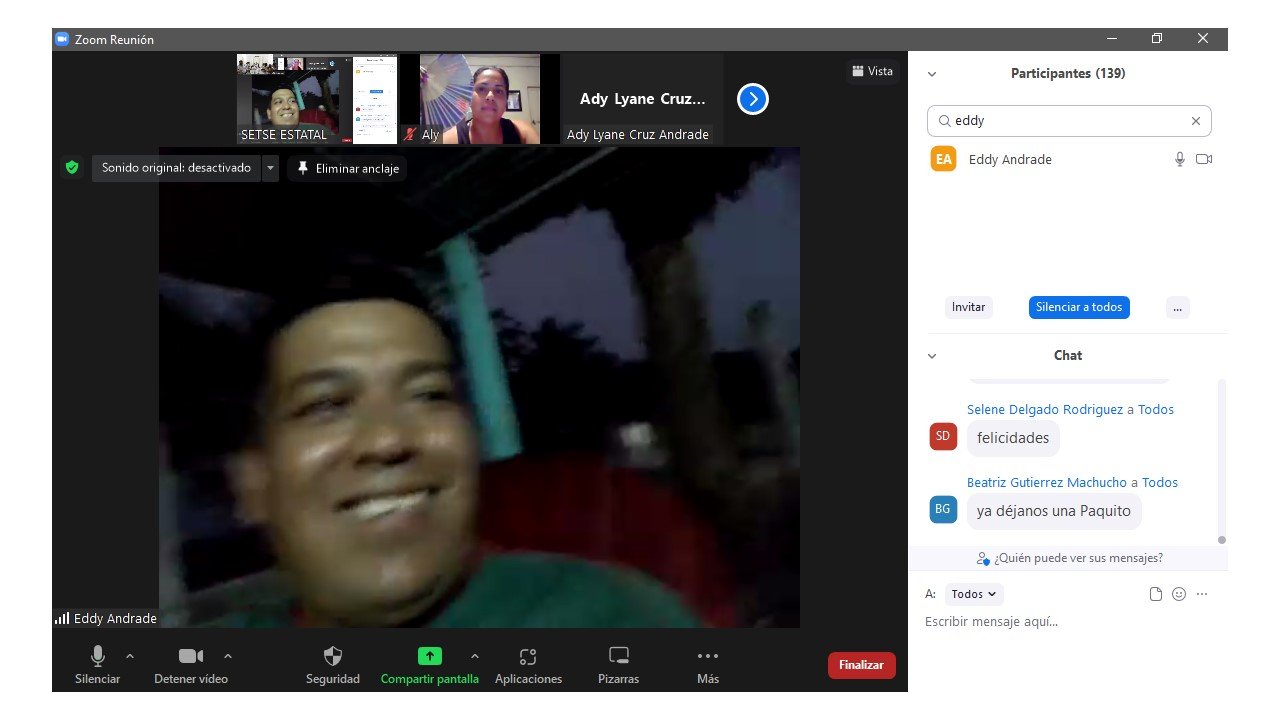Viewport: 1280px width, 720px height.
Task: Open the emoji picker in chat
Action: 1179,594
